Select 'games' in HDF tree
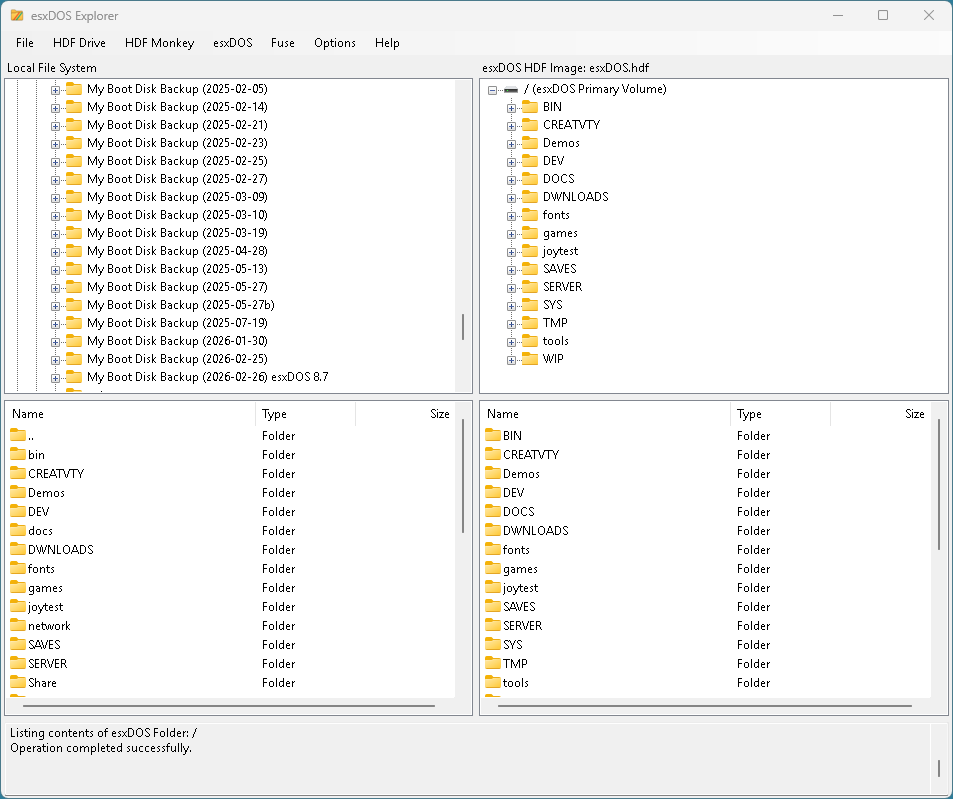The height and width of the screenshot is (799, 953). (560, 233)
